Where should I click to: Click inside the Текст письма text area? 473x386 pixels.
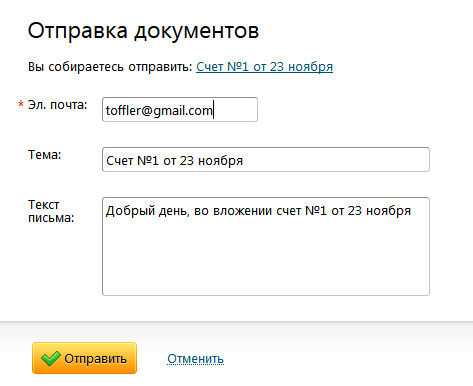266,246
